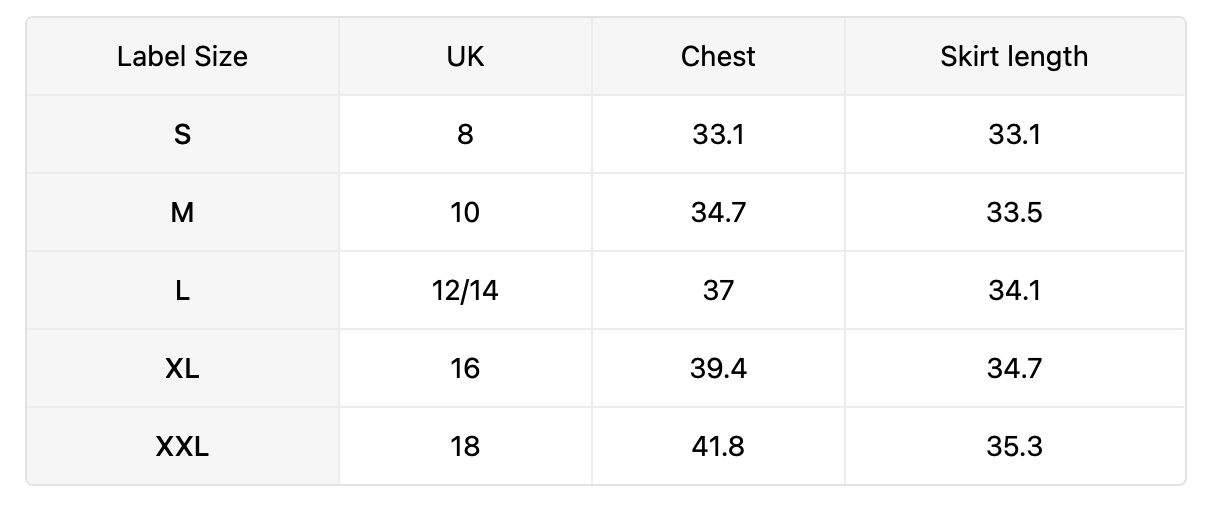Image resolution: width=1220 pixels, height=512 pixels.
Task: Select the XXL label size cell
Action: pyautogui.click(x=182, y=446)
